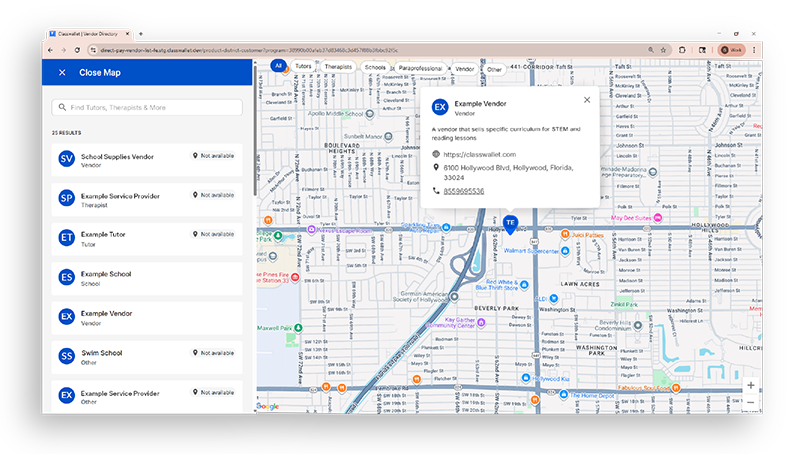Click the search magnifier in the vendor search box
Image resolution: width=800 pixels, height=454 pixels.
62,108
